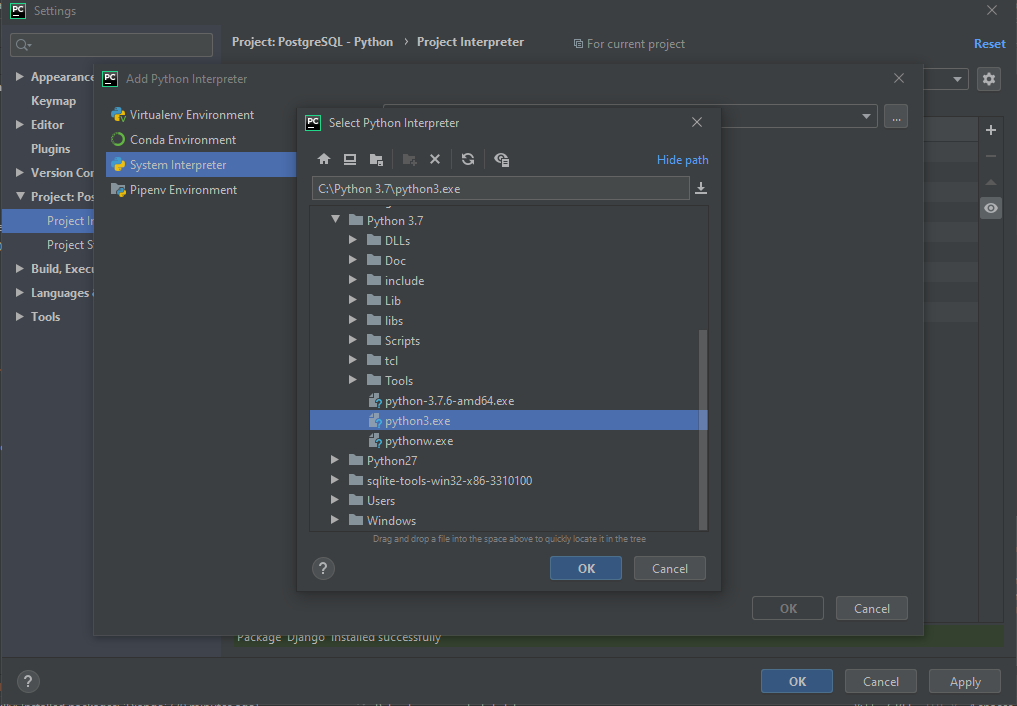This screenshot has width=1017, height=706.
Task: Expand the Python27 folder
Action: [335, 460]
